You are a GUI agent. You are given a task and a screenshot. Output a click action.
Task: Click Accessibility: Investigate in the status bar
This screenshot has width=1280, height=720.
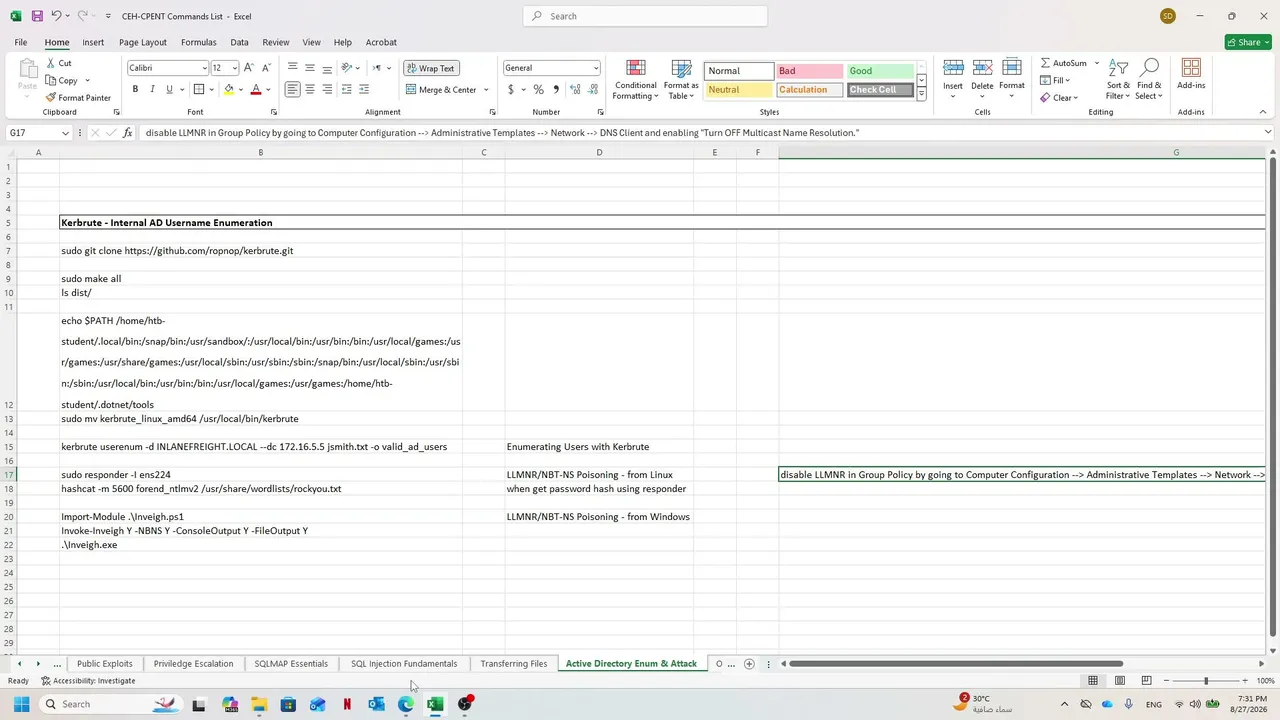[x=88, y=681]
